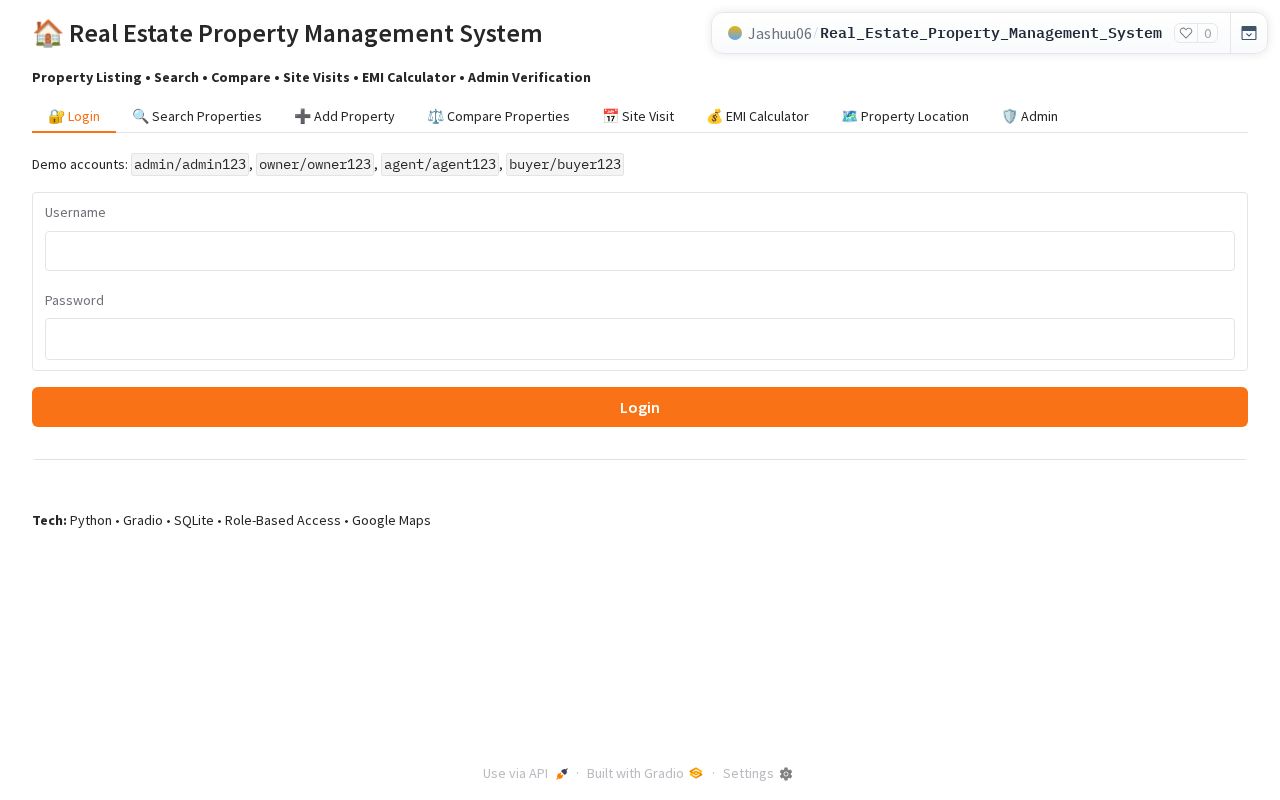Open the Site Visit tab
The width and height of the screenshot is (1280, 800).
click(x=638, y=116)
